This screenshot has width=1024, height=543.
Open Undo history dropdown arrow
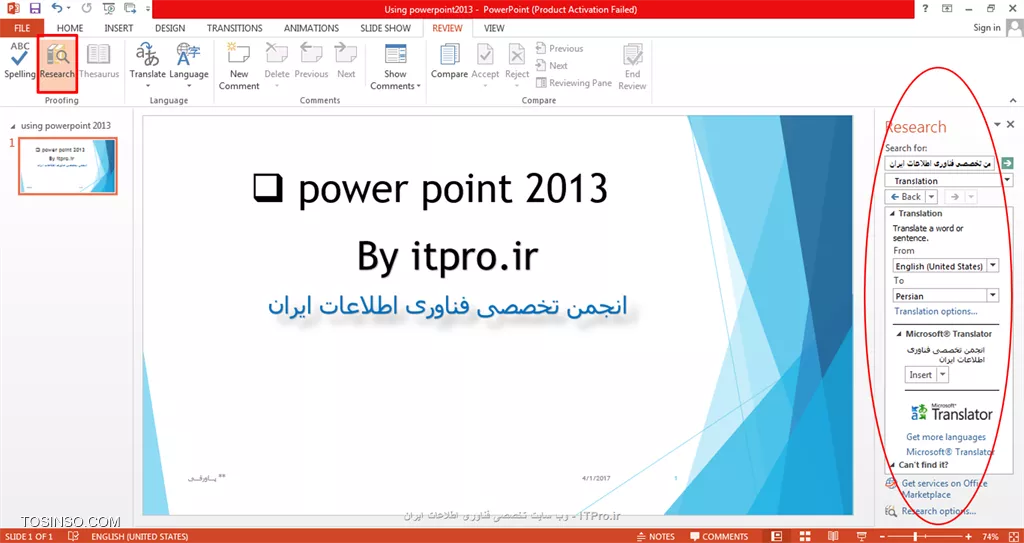68,9
